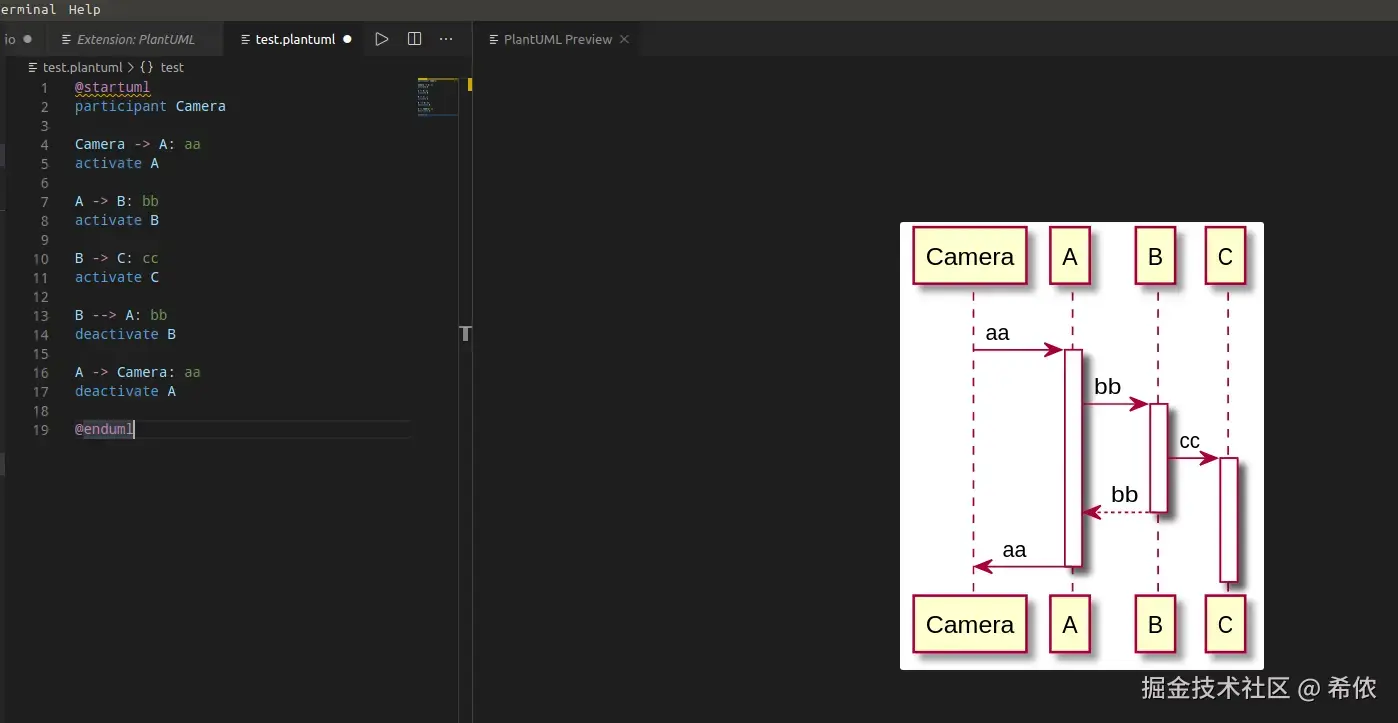This screenshot has width=1398, height=723.
Task: Click the 'participant Camera' code line
Action: [150, 106]
